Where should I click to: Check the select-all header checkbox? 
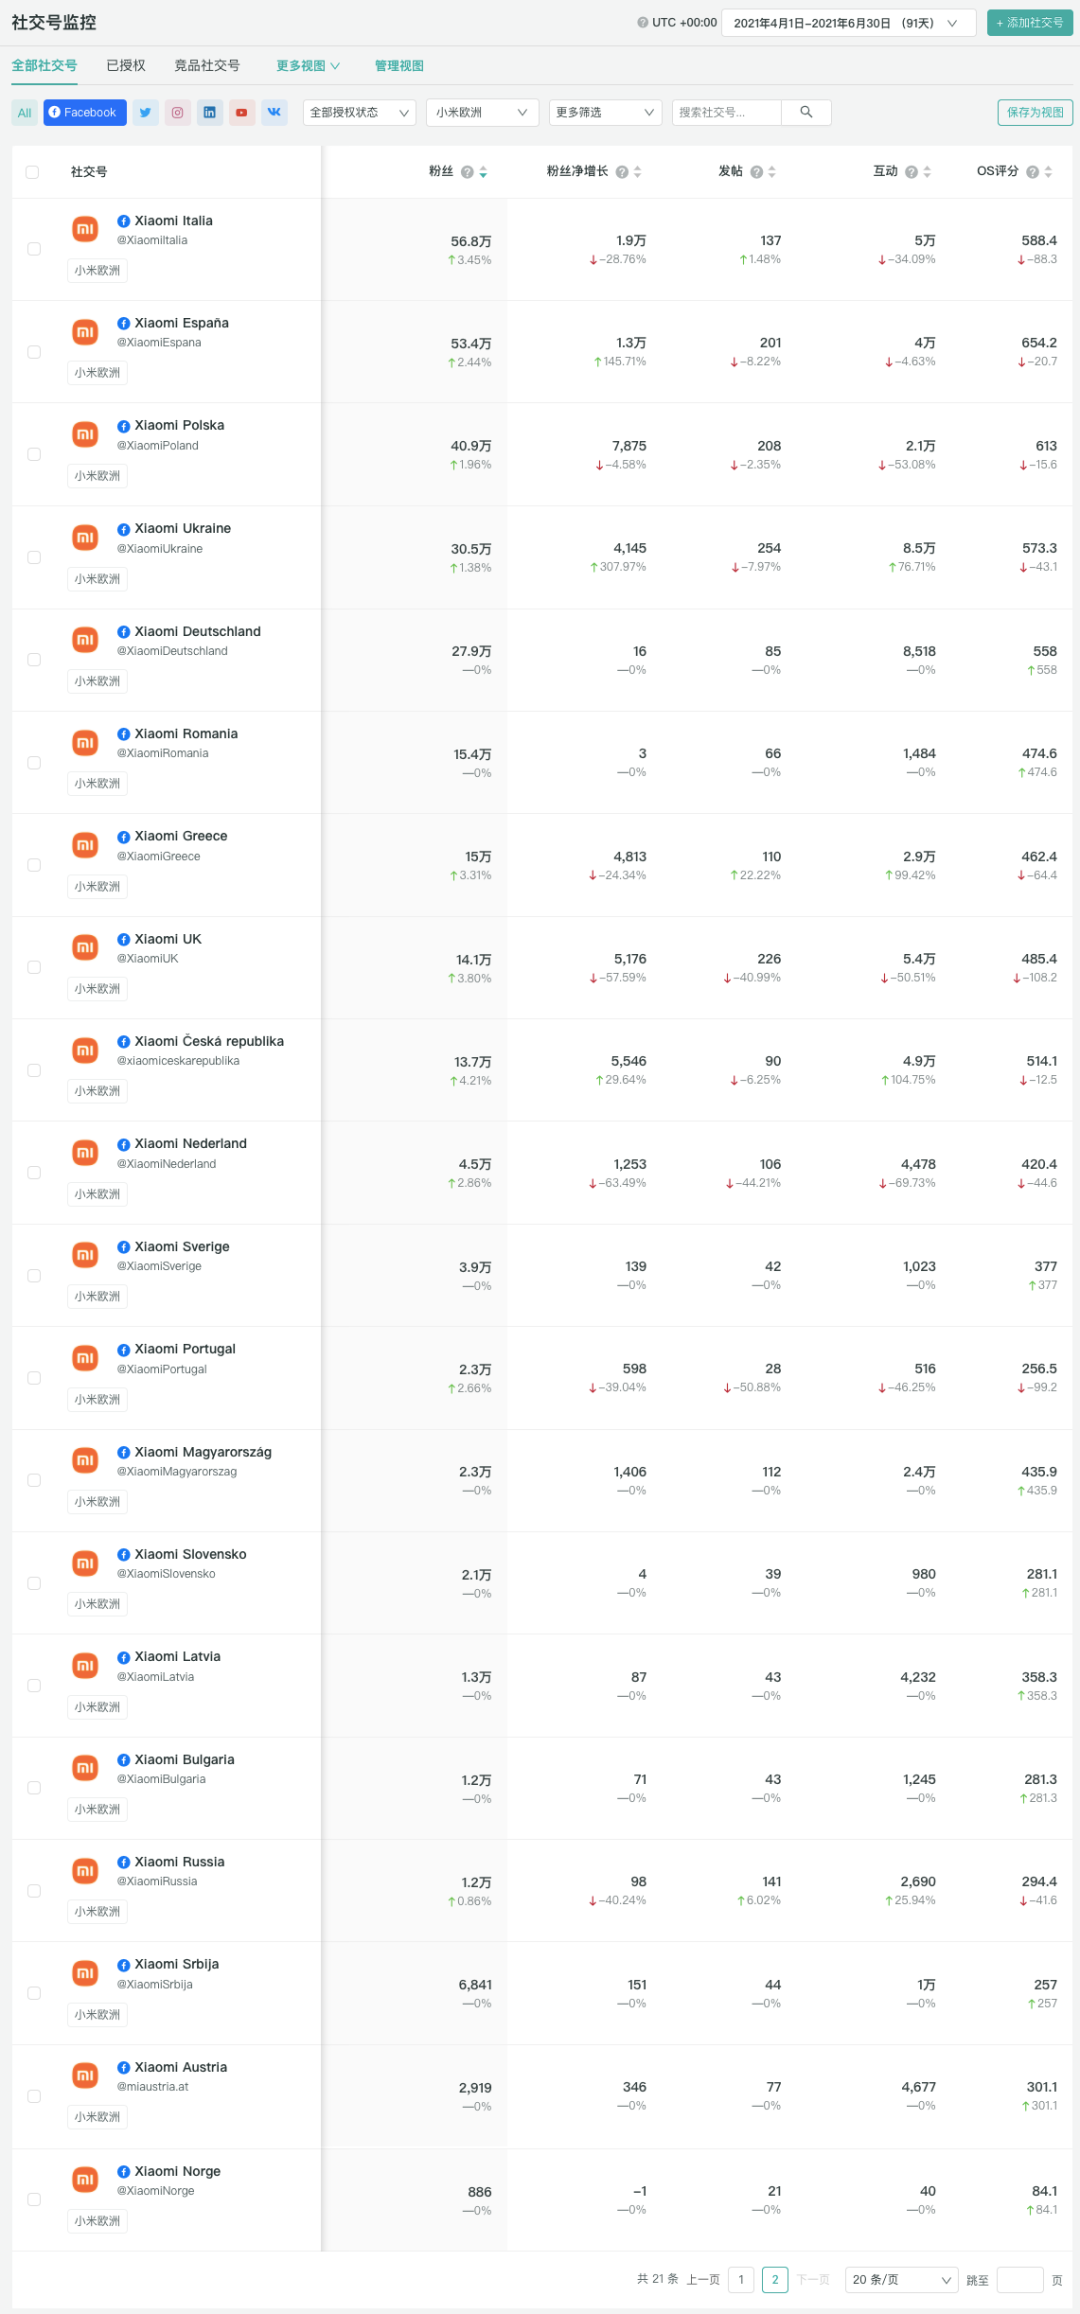32,172
